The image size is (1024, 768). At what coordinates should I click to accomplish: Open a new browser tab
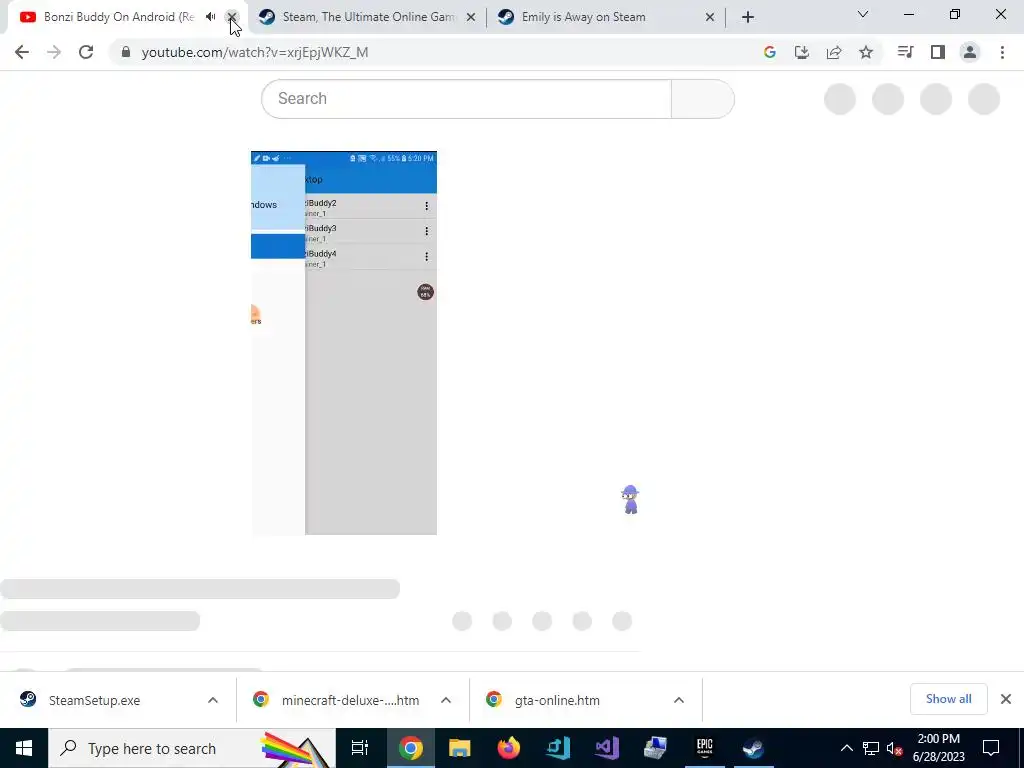748,17
